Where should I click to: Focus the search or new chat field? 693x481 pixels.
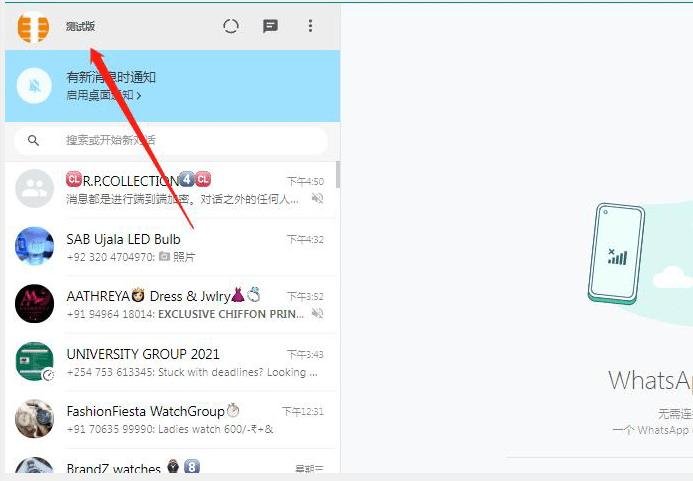click(171, 141)
